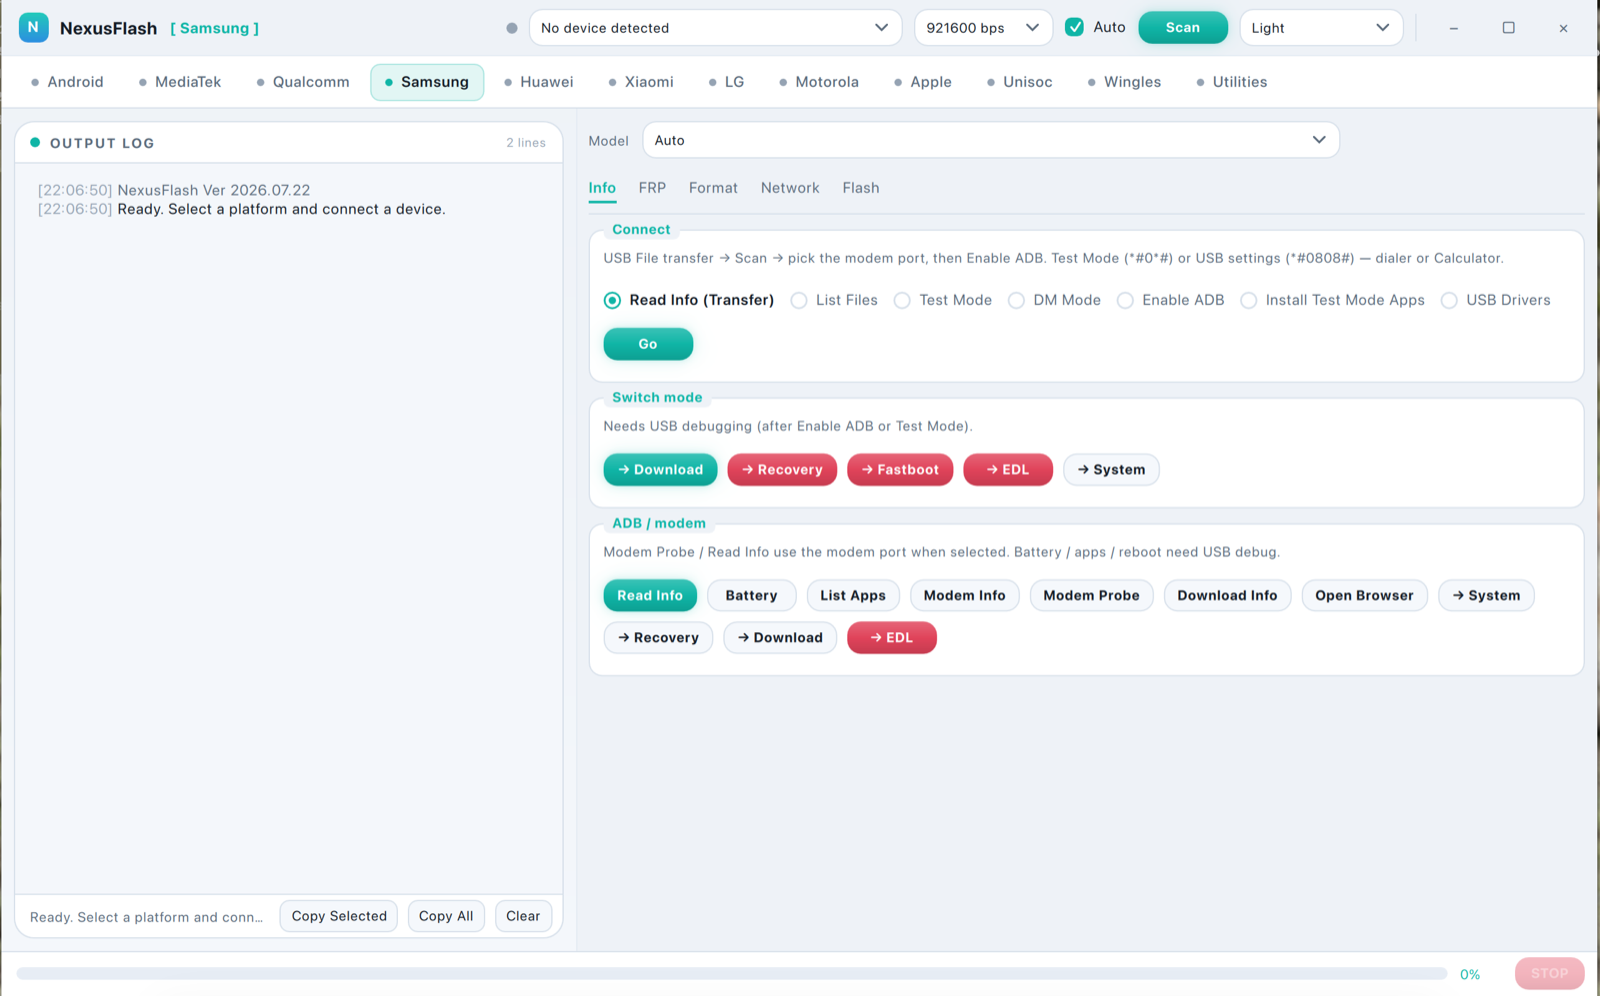This screenshot has width=1600, height=996.
Task: Click the STOP button
Action: (1550, 974)
